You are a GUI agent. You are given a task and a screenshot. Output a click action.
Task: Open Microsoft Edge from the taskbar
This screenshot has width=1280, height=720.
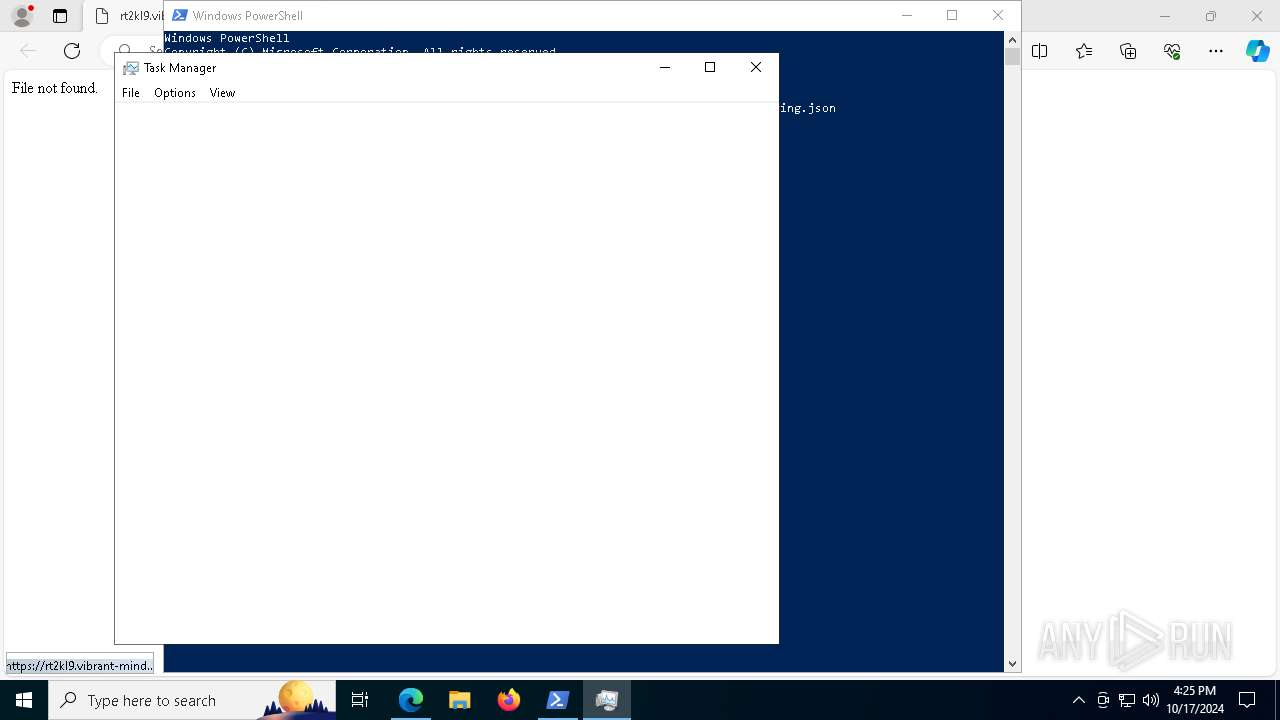click(411, 700)
